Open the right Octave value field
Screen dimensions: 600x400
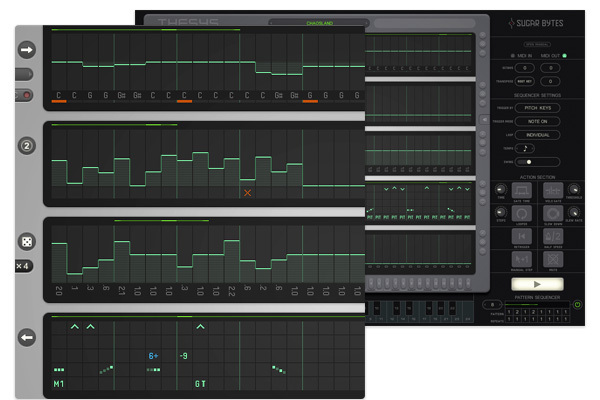(550, 68)
